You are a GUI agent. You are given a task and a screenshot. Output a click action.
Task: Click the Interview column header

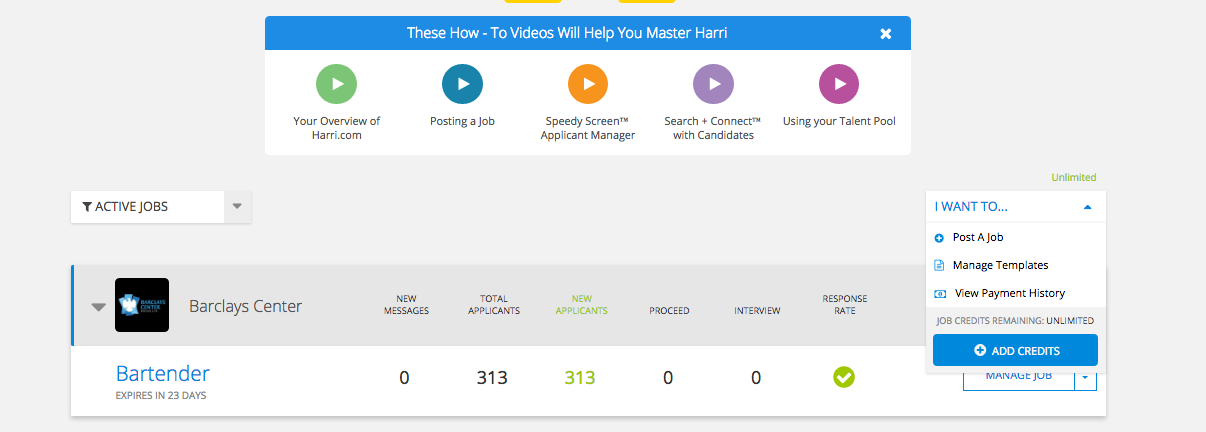(x=757, y=311)
